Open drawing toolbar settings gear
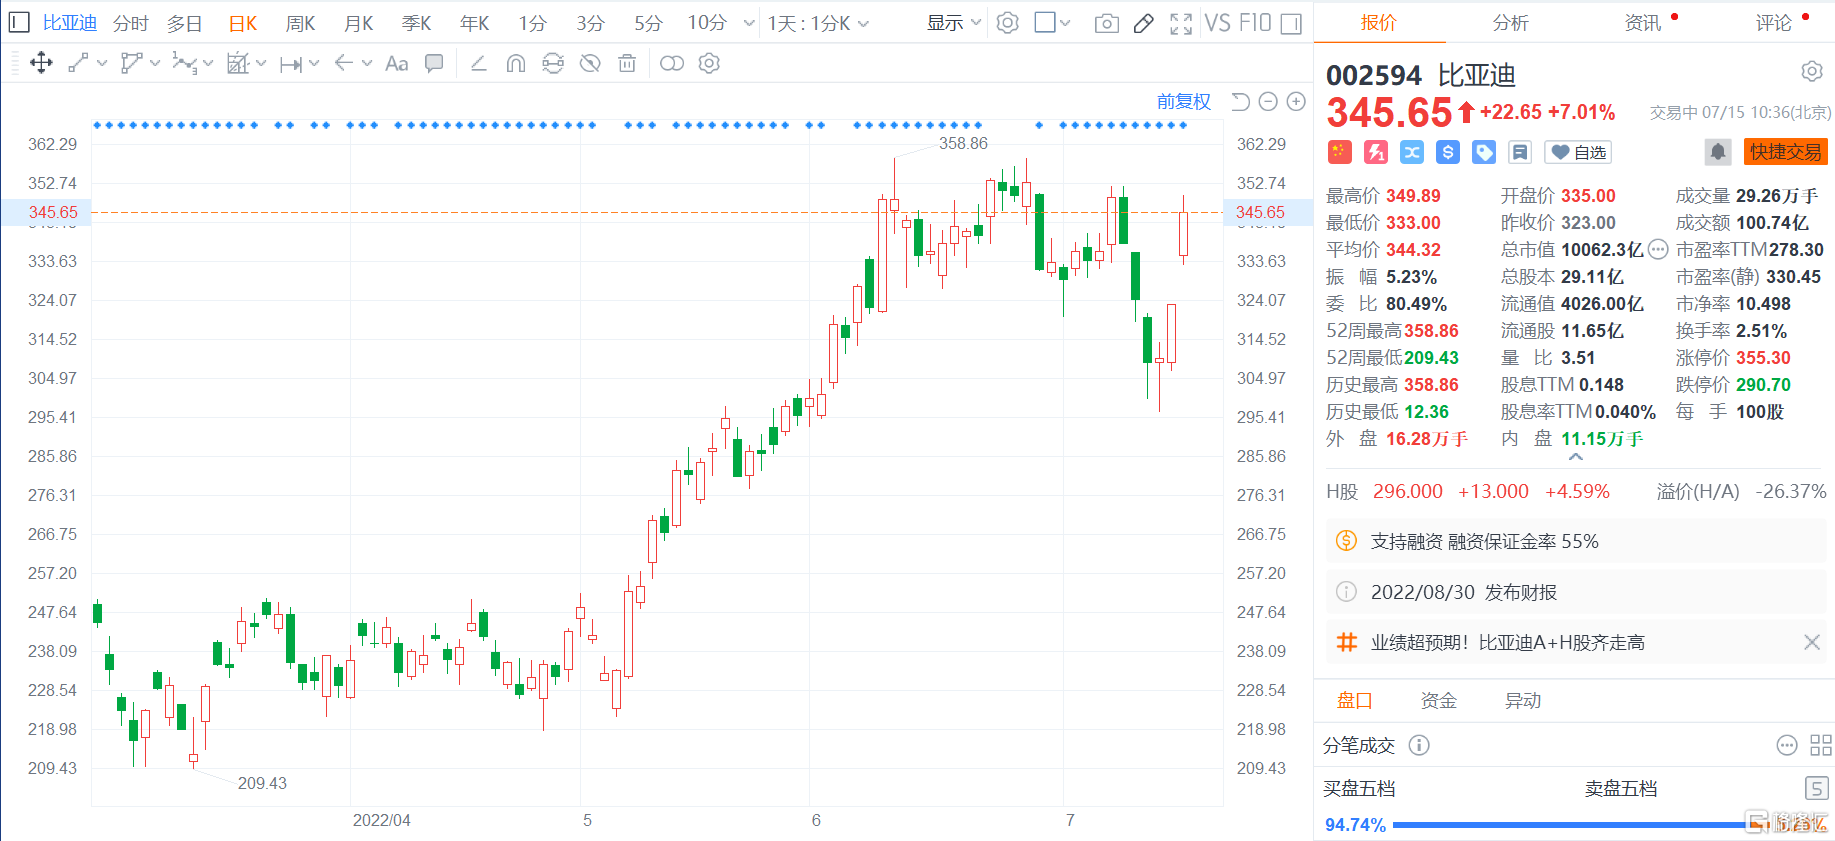Image resolution: width=1835 pixels, height=841 pixels. click(x=709, y=63)
